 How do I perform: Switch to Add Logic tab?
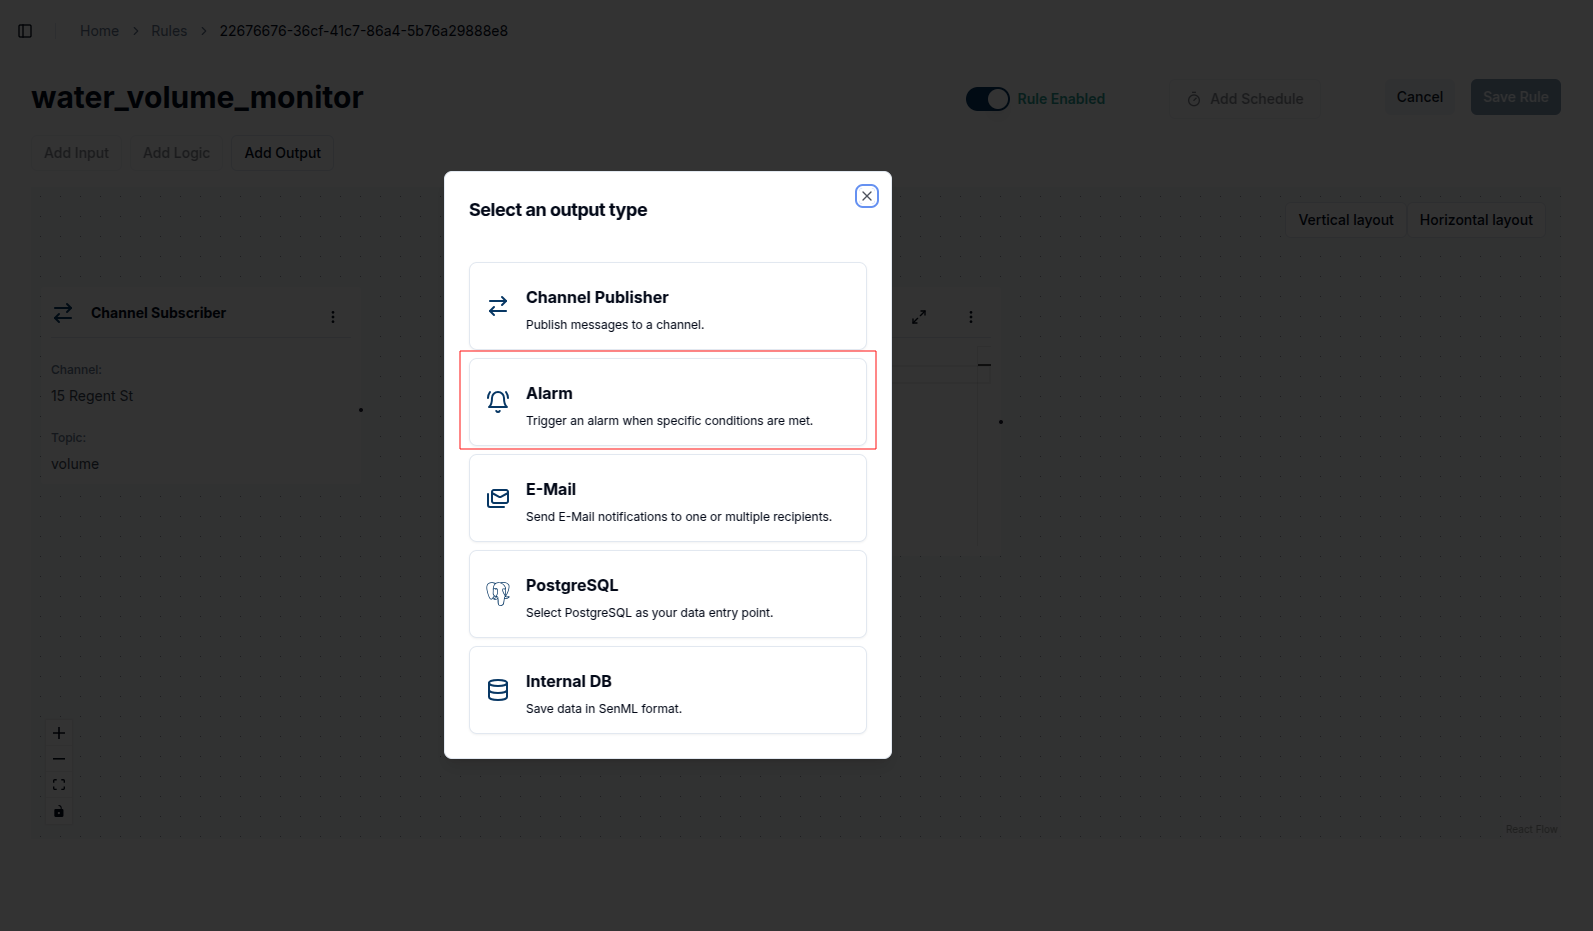[177, 153]
